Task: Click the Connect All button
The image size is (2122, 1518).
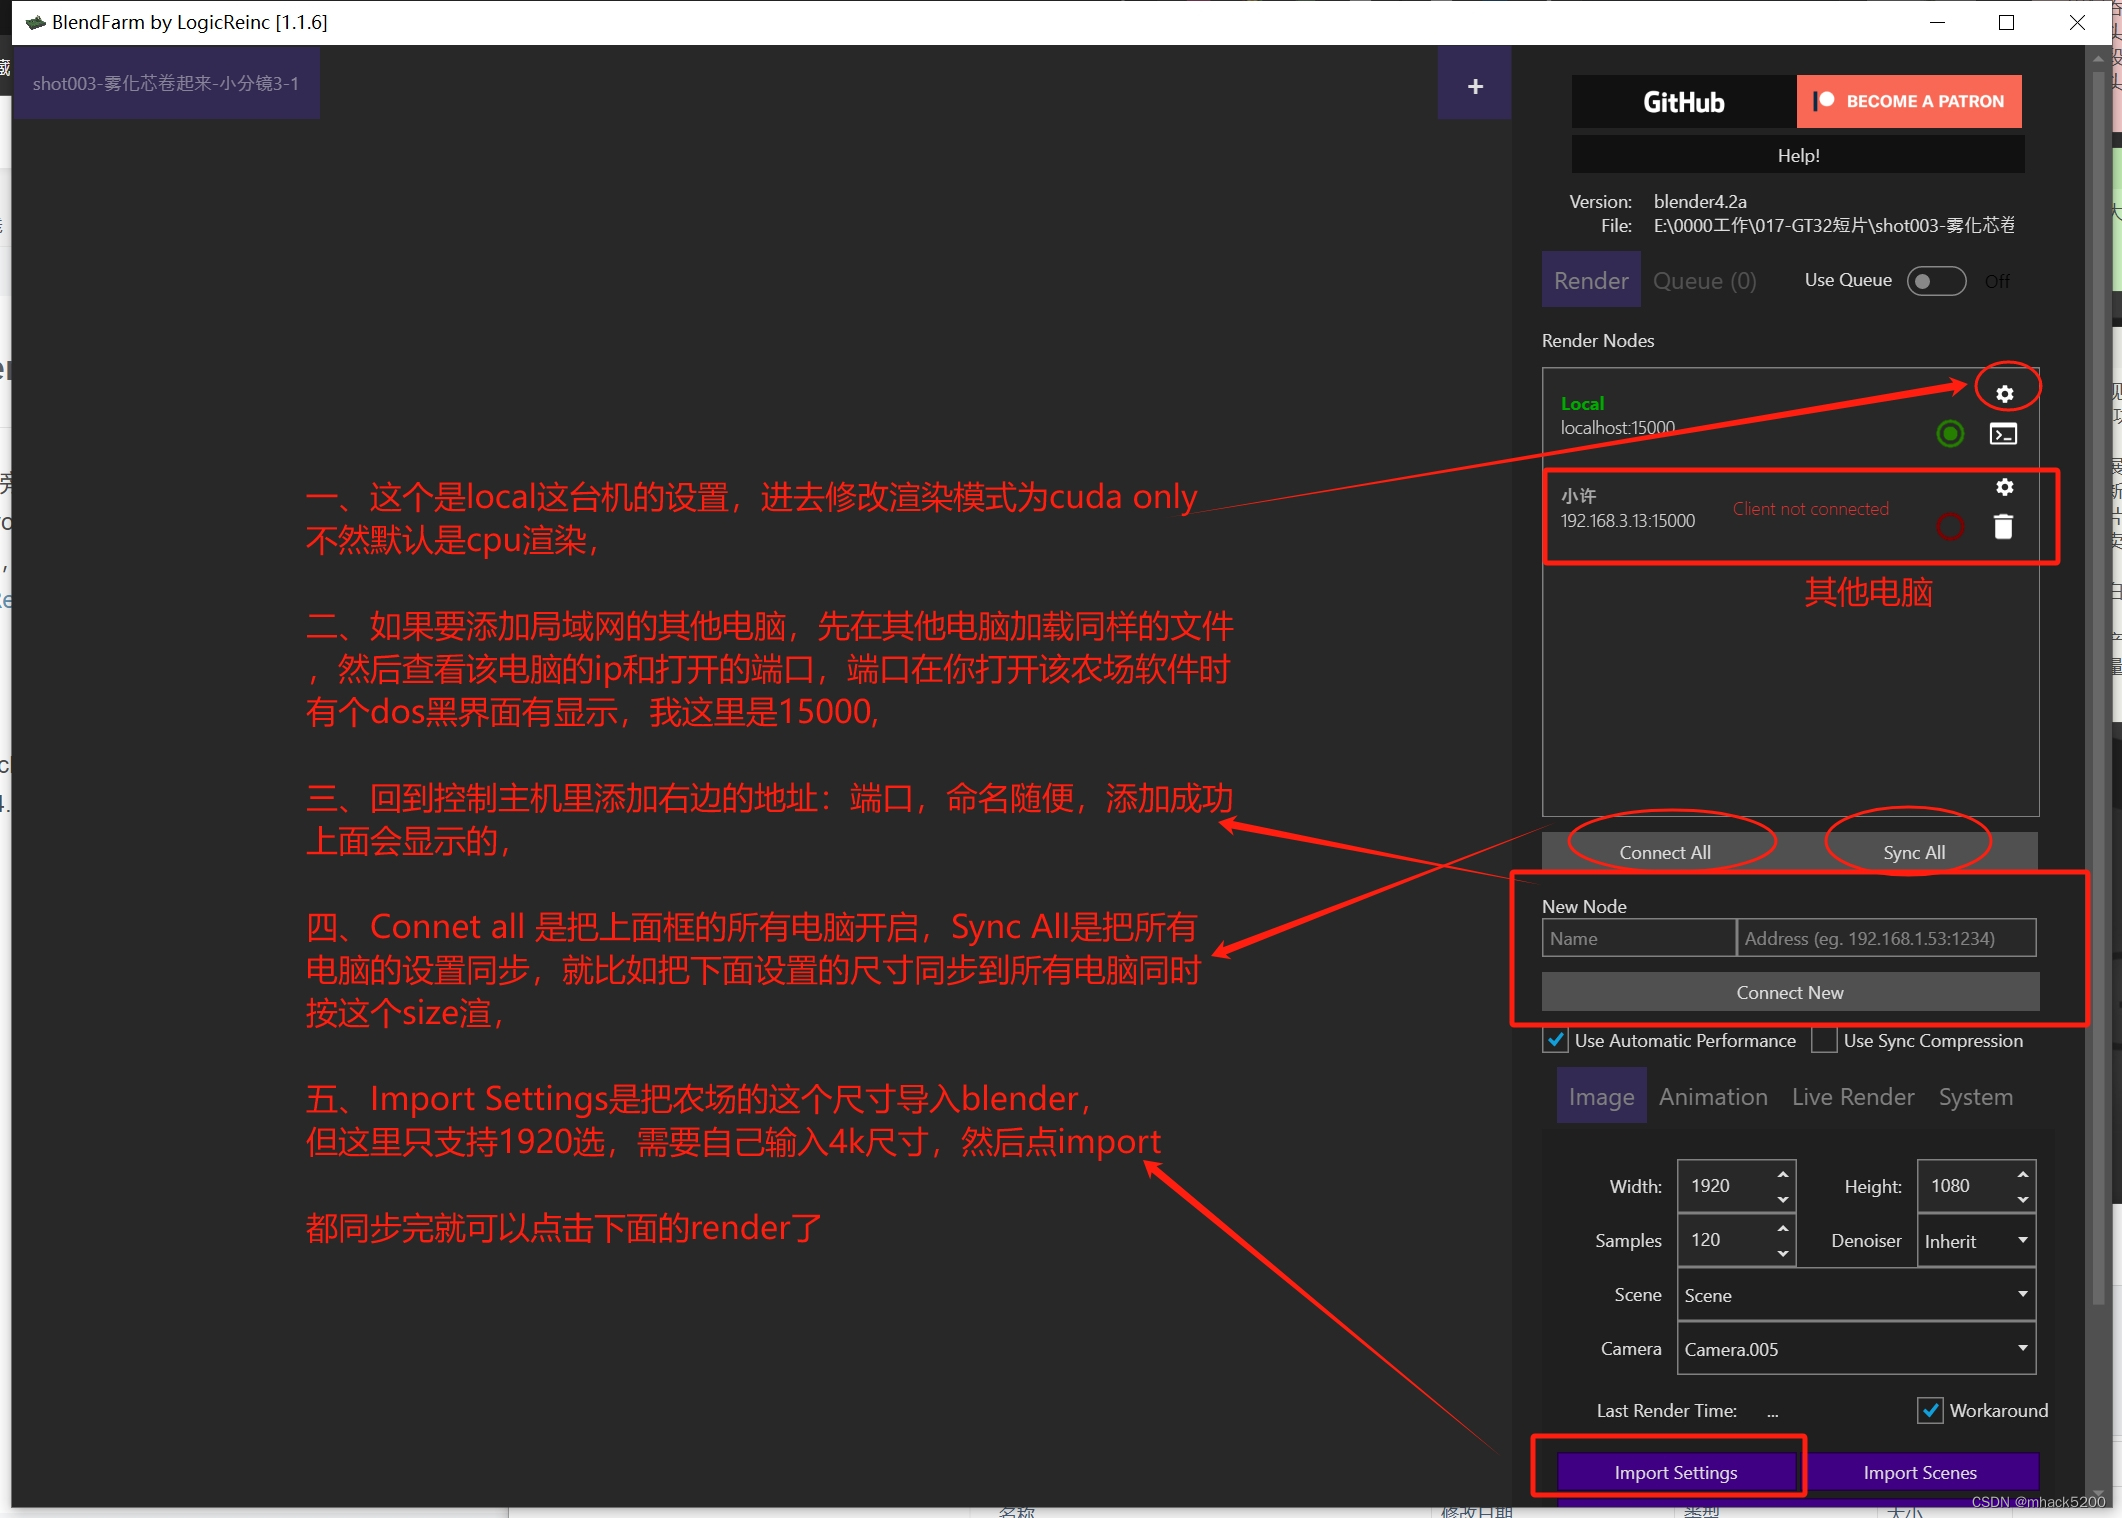Action: click(x=1665, y=851)
